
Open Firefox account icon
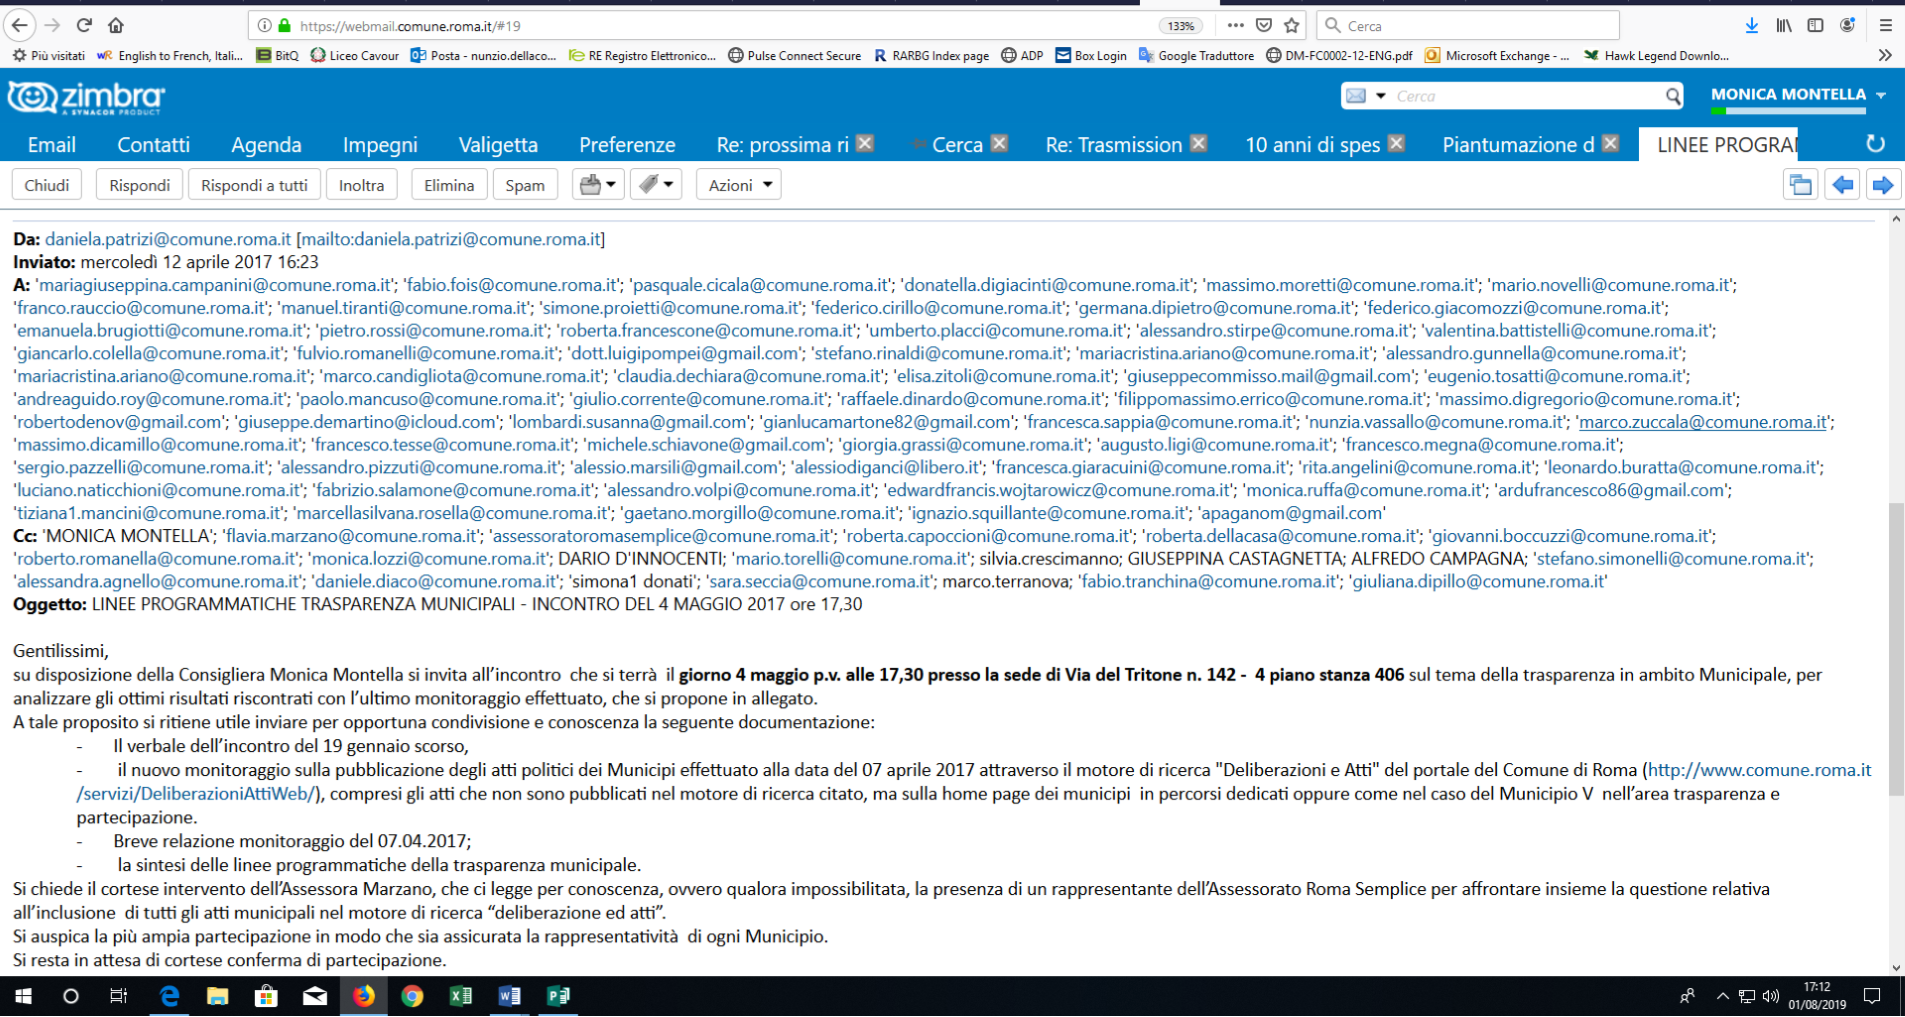(x=1847, y=26)
